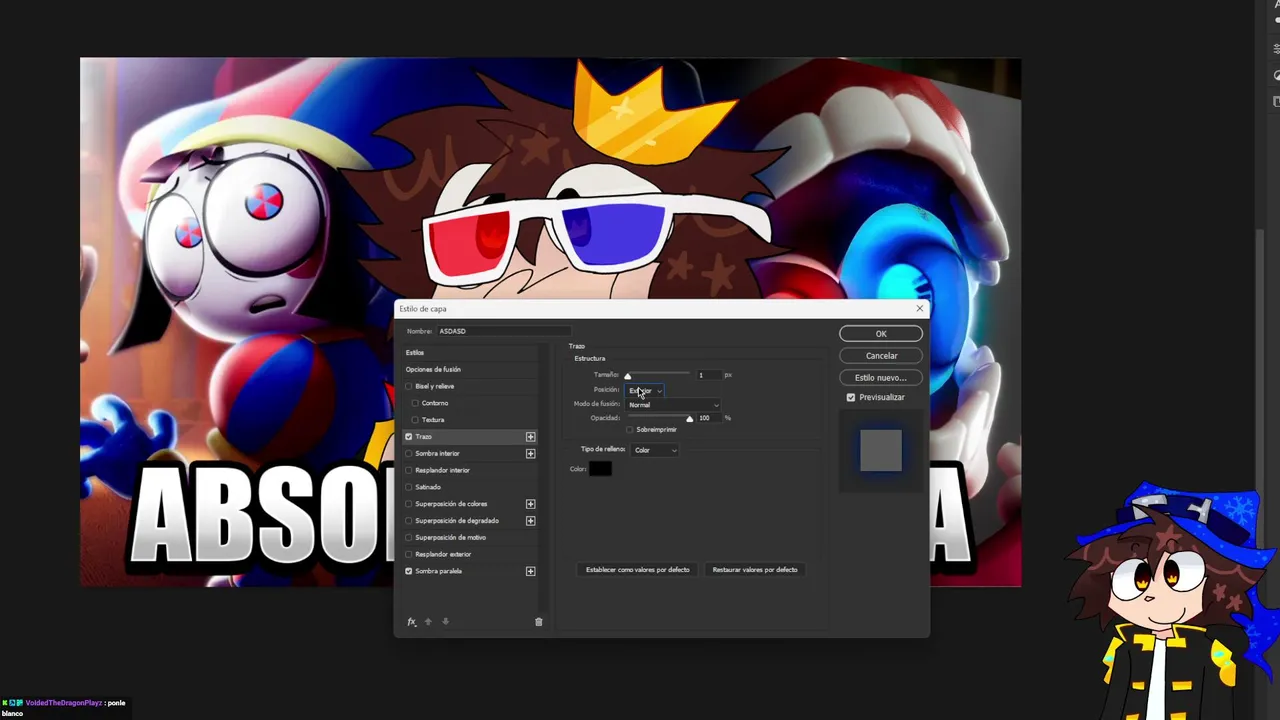Toggle the Previsualizar checkbox

coord(851,397)
